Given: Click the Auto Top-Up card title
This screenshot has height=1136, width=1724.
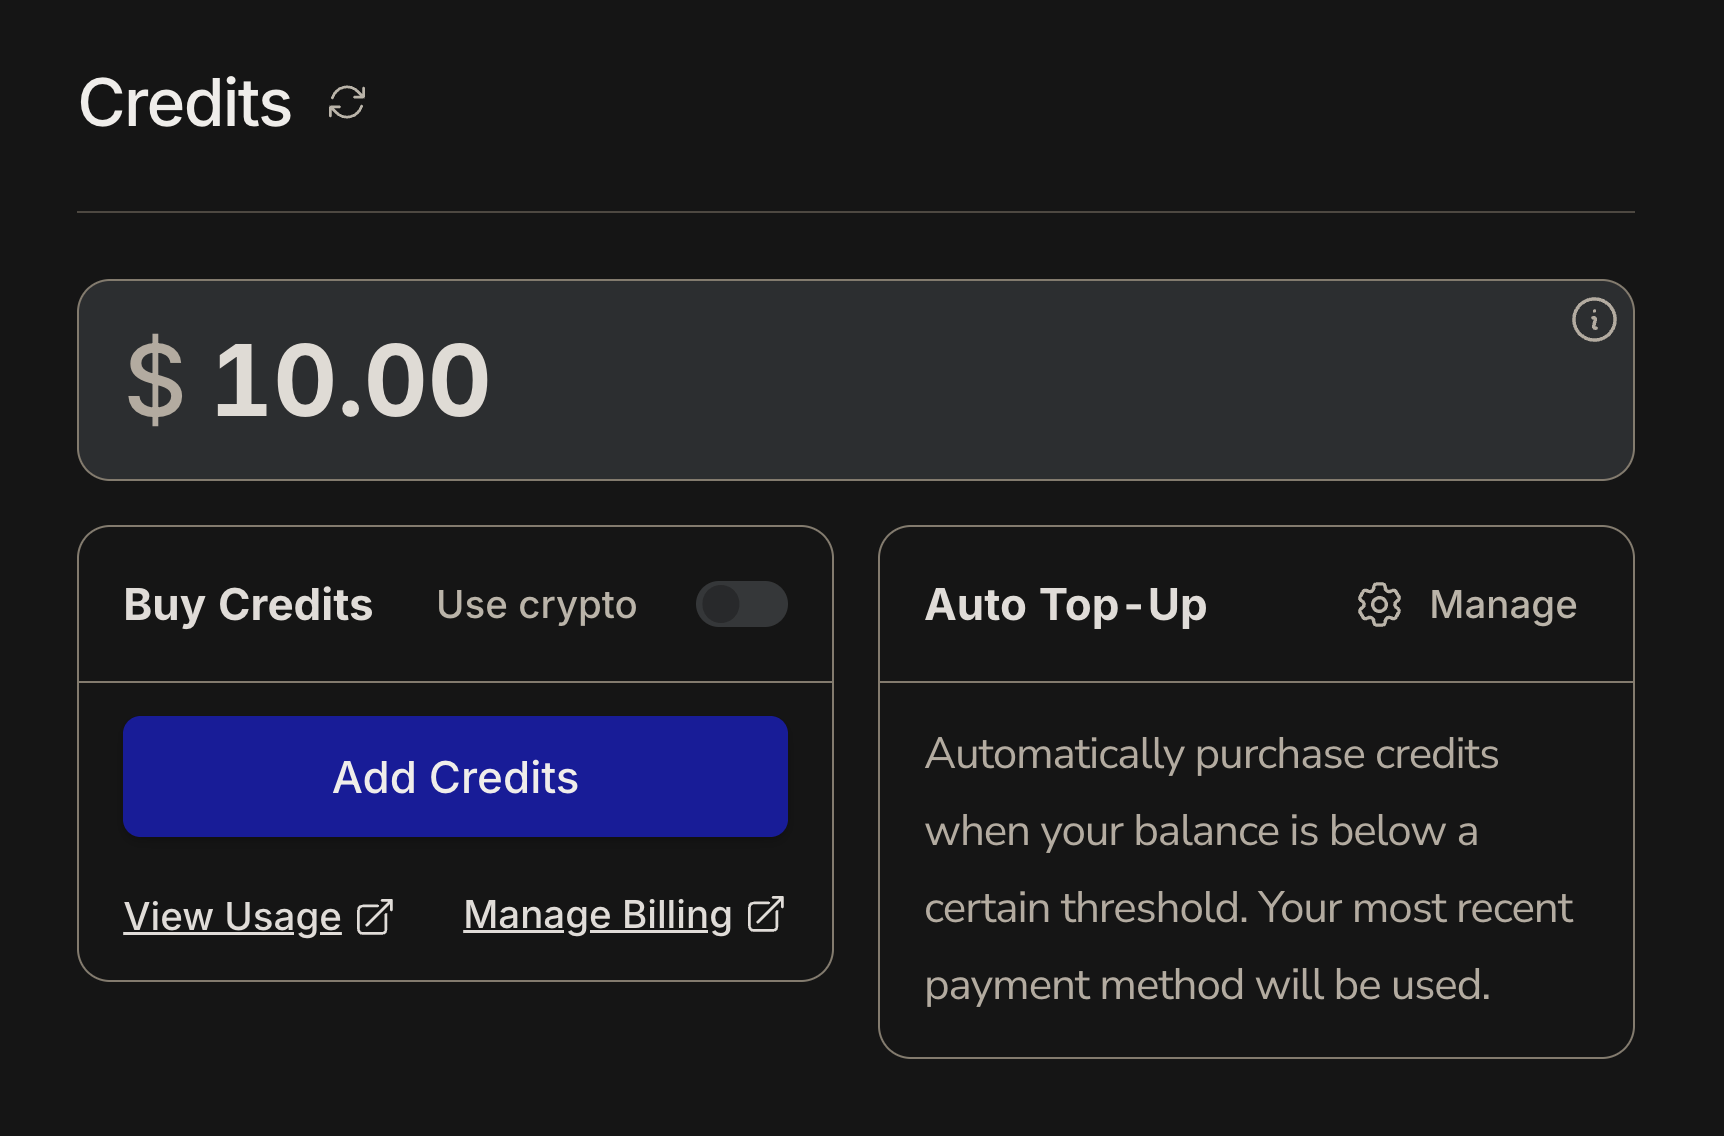Looking at the screenshot, I should tap(1066, 605).
